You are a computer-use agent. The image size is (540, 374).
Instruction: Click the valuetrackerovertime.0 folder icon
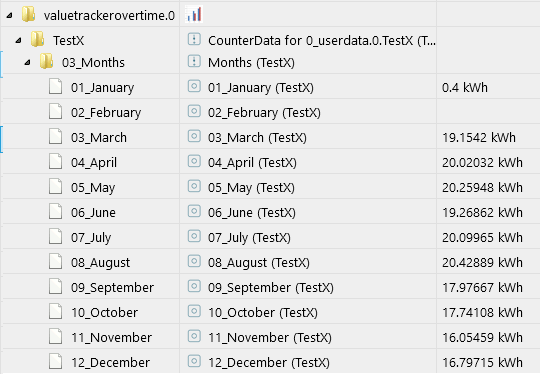pyautogui.click(x=29, y=14)
